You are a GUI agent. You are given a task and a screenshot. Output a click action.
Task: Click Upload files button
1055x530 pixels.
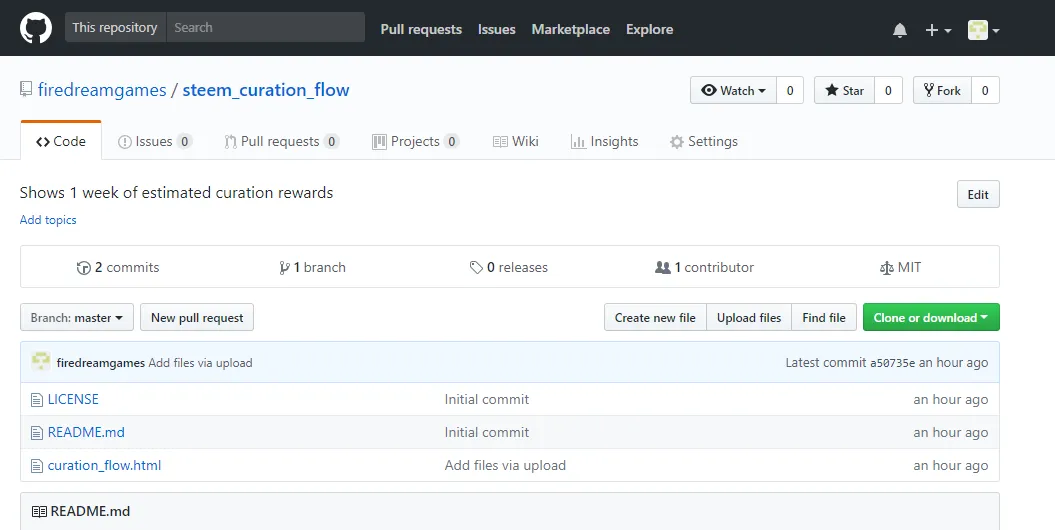click(749, 317)
